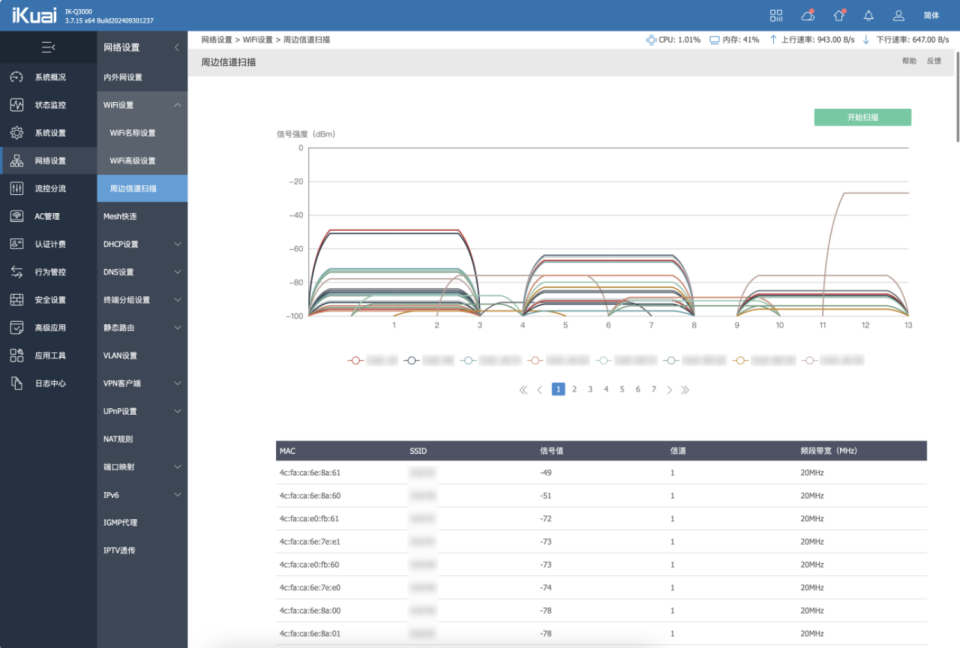Collapse the WiFi设置 submenu

[177, 105]
